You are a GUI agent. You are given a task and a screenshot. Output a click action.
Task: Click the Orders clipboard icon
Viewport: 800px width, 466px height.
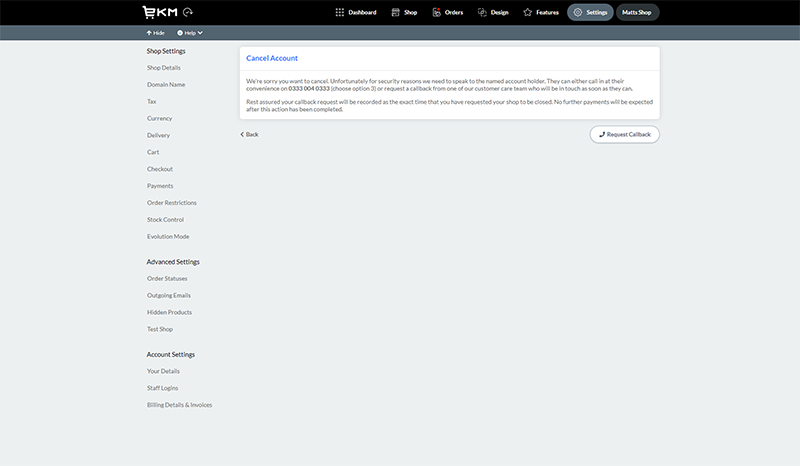pos(436,12)
